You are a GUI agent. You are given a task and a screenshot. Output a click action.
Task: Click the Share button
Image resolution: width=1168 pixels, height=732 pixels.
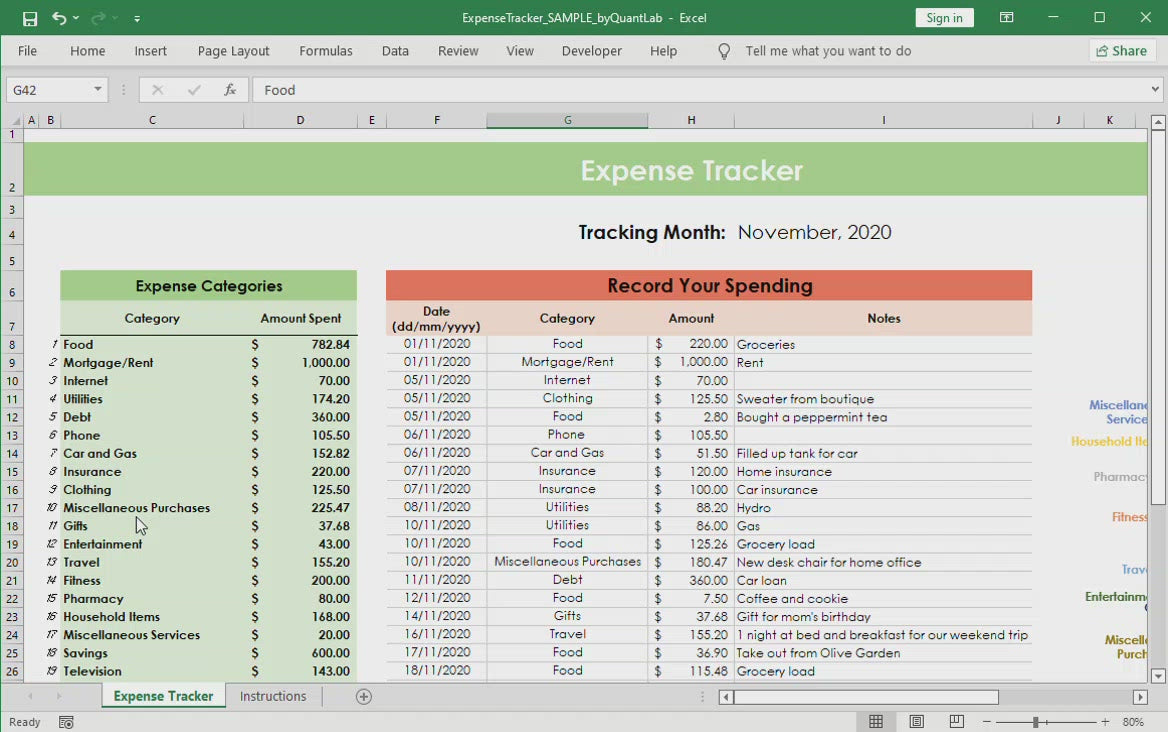(1121, 51)
